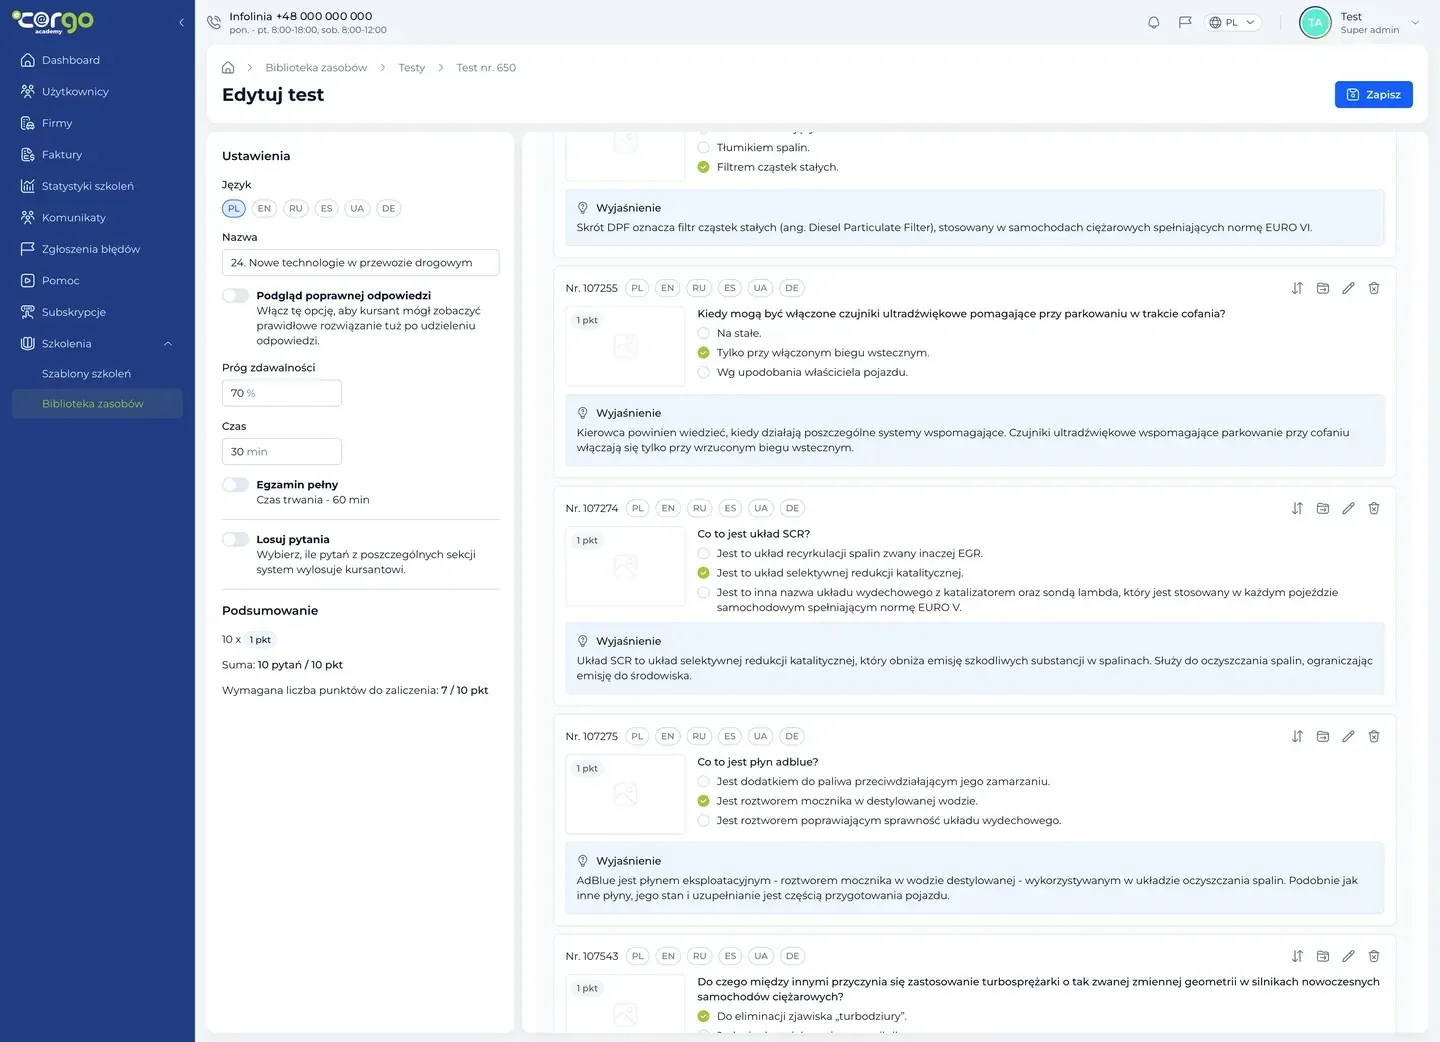
Task: Remove question Nr. 107275 via trash icon
Action: pos(1374,736)
